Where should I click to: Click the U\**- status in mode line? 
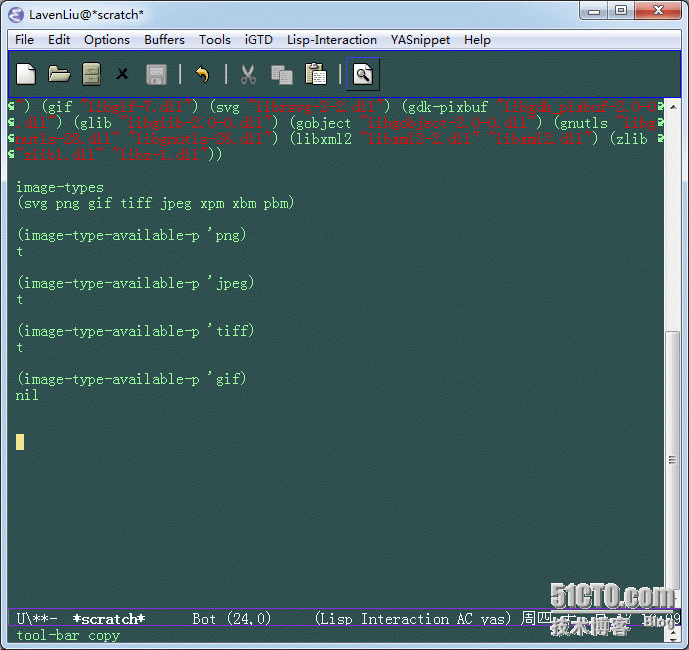pyautogui.click(x=37, y=619)
